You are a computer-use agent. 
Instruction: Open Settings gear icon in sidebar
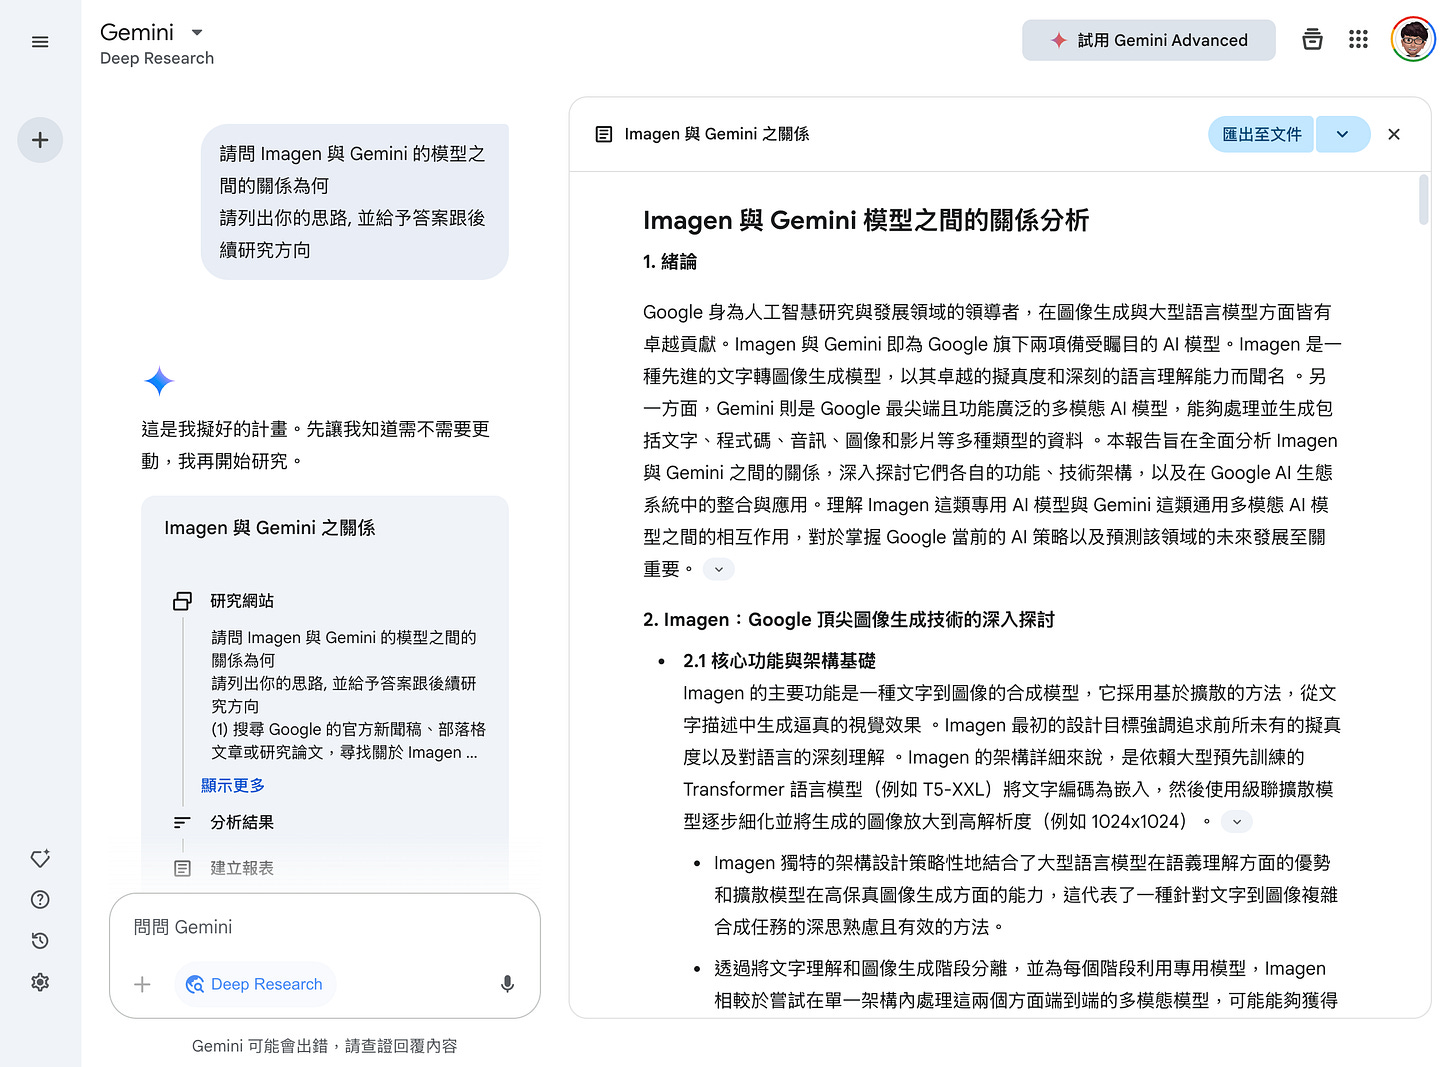[x=40, y=982]
